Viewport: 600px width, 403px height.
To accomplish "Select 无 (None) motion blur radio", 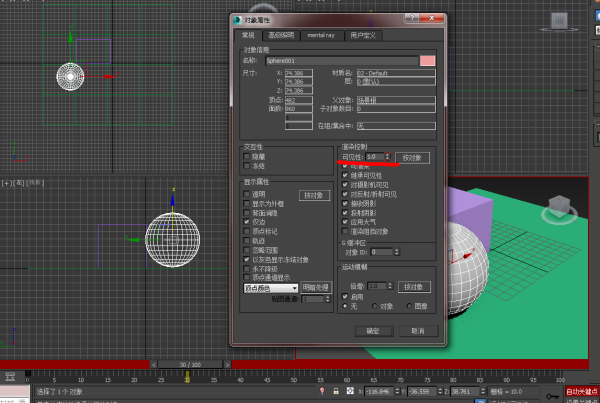I will click(345, 306).
